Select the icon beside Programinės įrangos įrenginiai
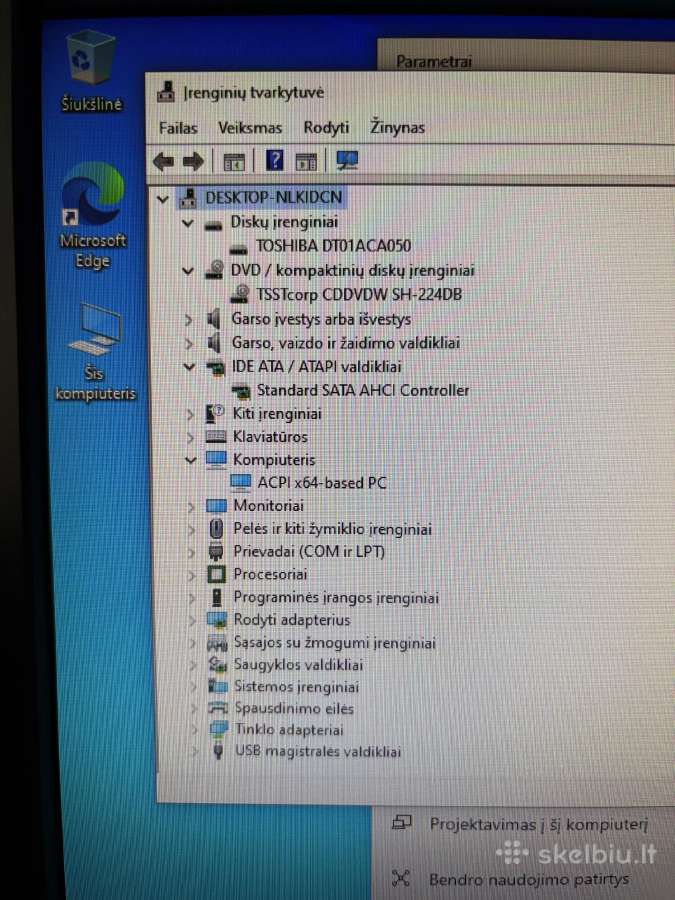Screen dimensions: 675x900 [x=217, y=598]
